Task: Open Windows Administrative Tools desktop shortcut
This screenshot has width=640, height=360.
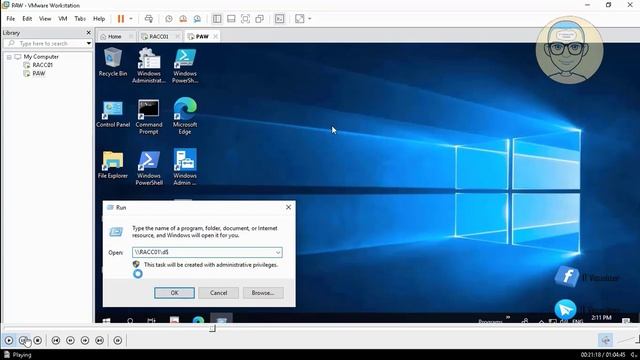Action: coord(149,65)
